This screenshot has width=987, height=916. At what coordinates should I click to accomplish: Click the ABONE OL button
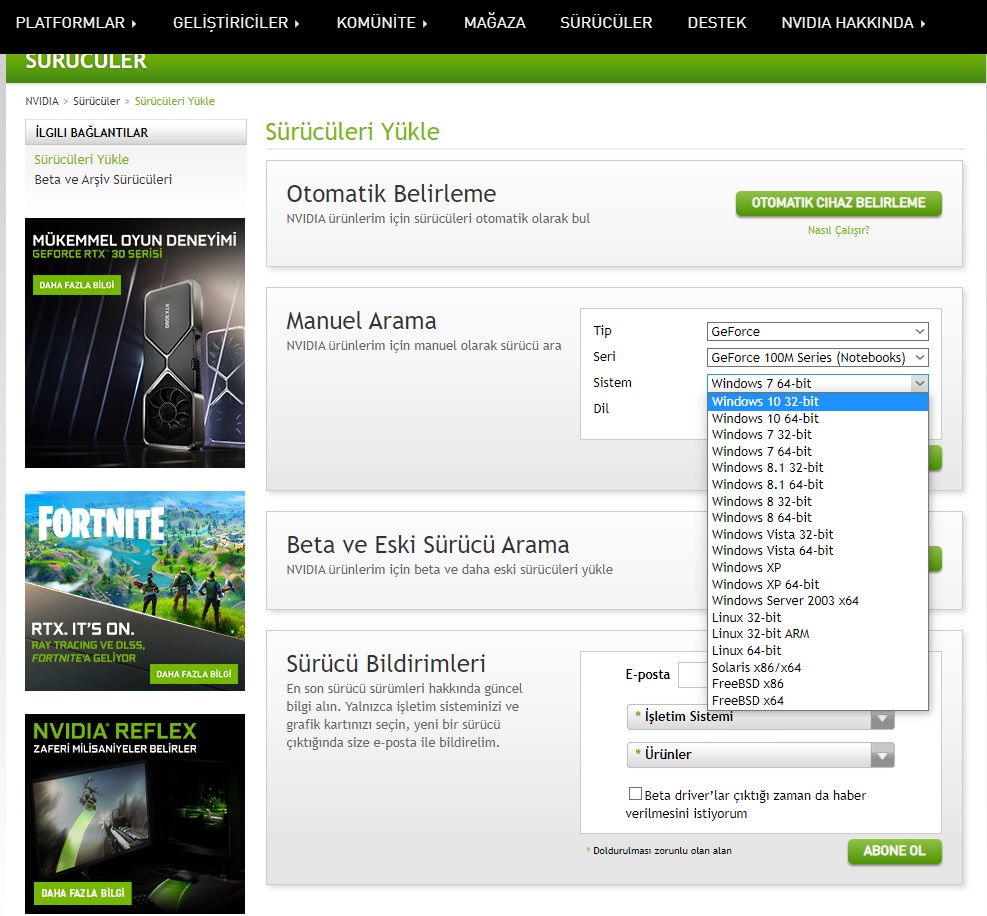click(x=894, y=851)
